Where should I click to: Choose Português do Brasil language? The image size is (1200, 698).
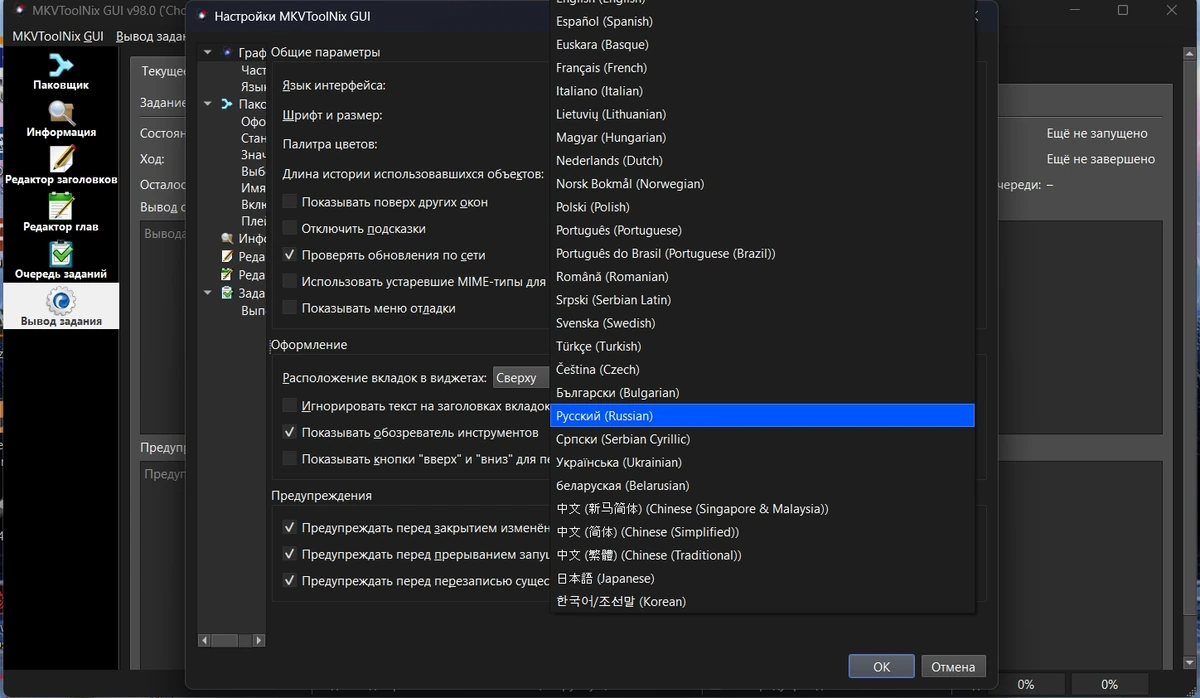762,253
